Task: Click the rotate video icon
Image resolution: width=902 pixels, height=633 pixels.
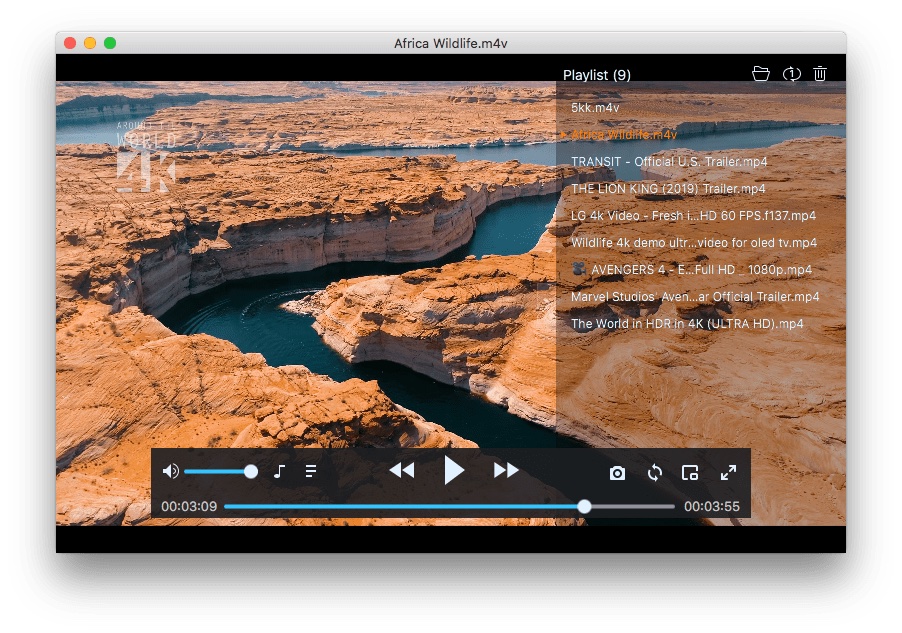Action: [655, 473]
